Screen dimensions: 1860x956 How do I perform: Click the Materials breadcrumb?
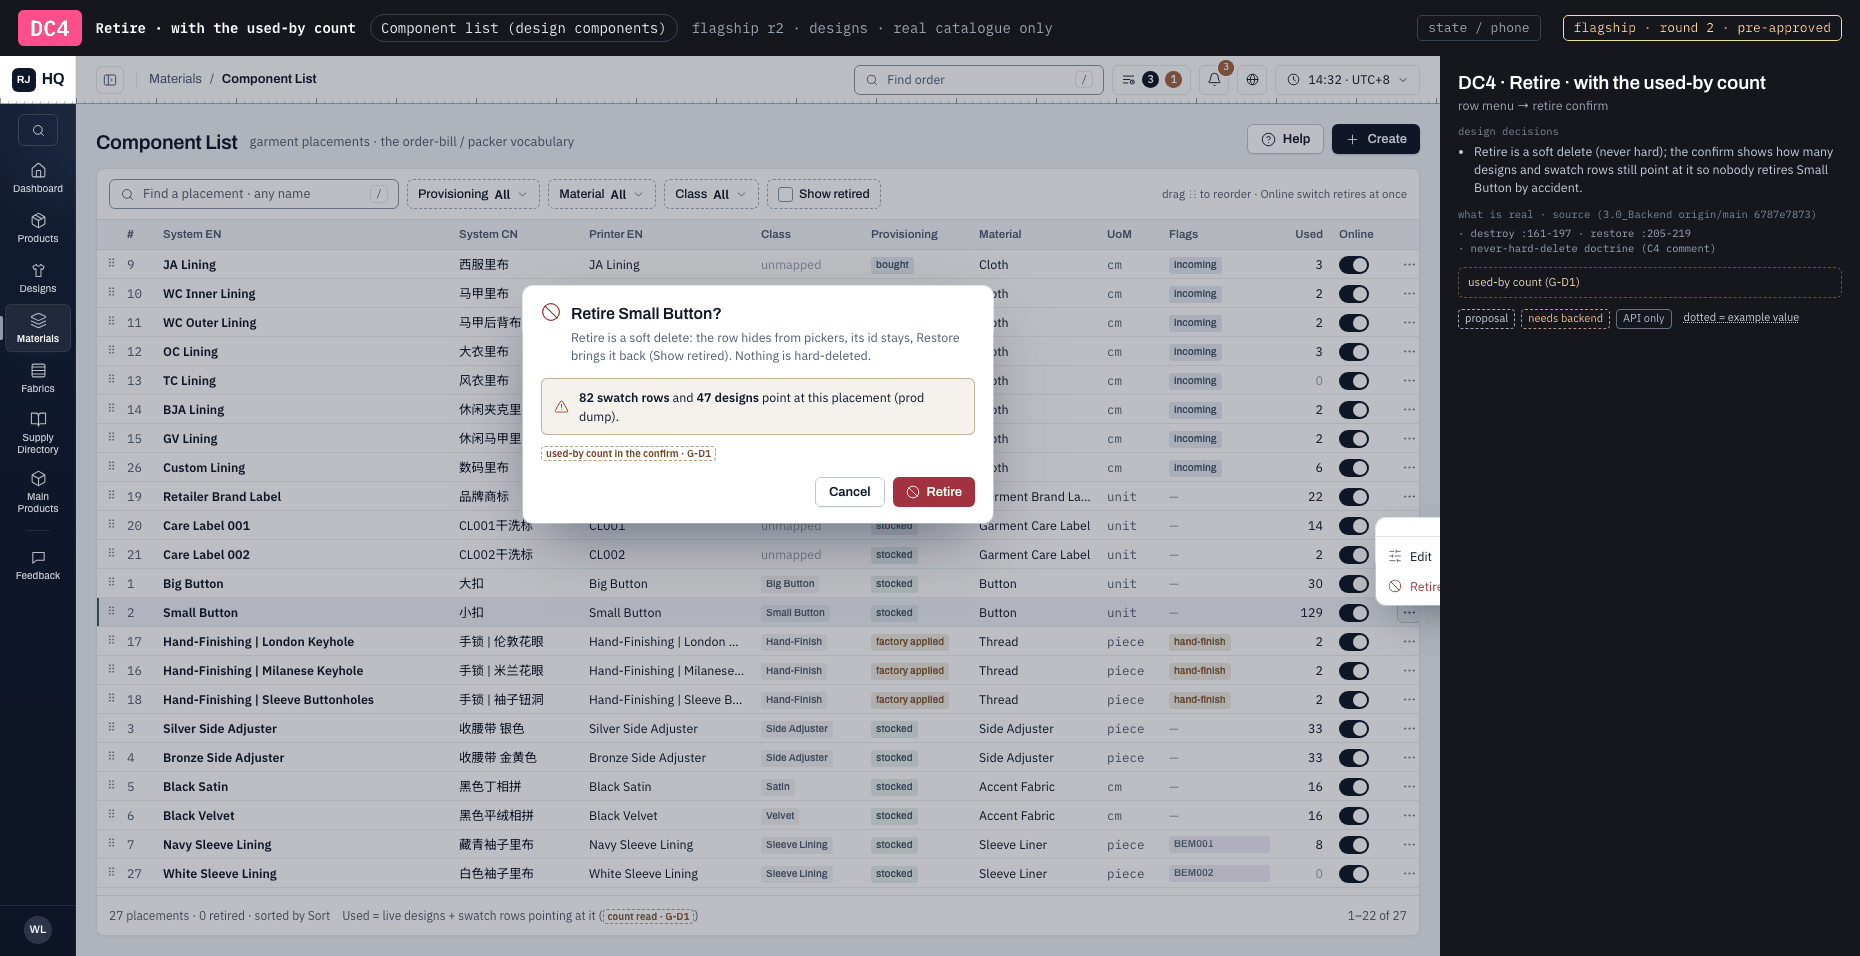coord(175,79)
